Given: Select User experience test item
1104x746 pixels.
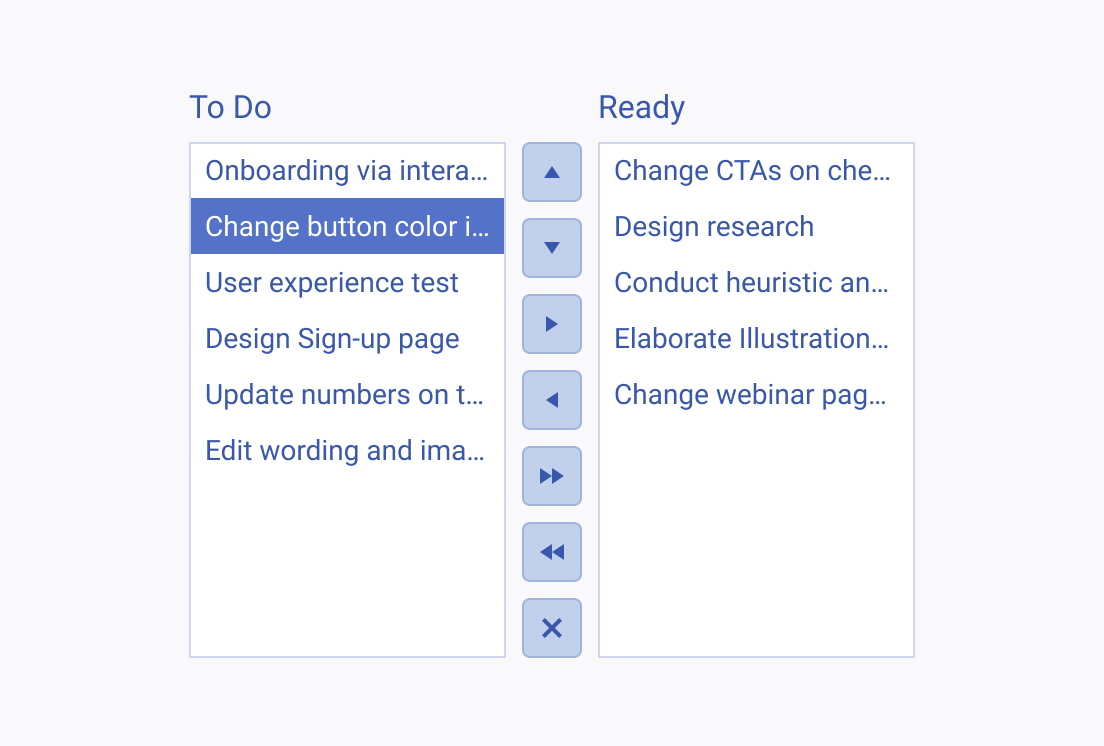Looking at the screenshot, I should click(347, 282).
